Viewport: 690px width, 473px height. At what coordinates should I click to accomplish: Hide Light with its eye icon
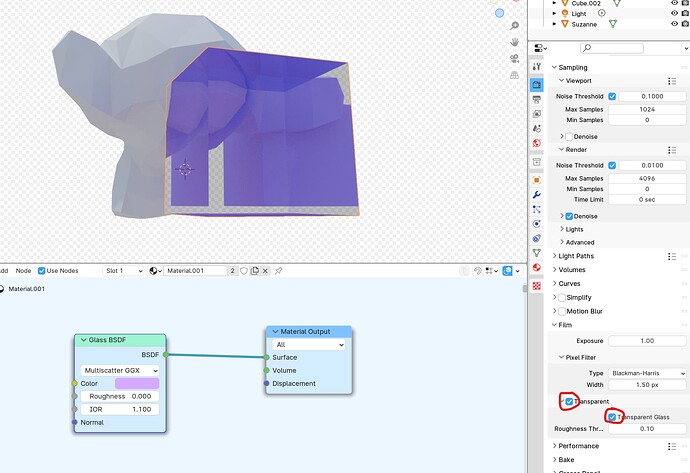[x=675, y=13]
